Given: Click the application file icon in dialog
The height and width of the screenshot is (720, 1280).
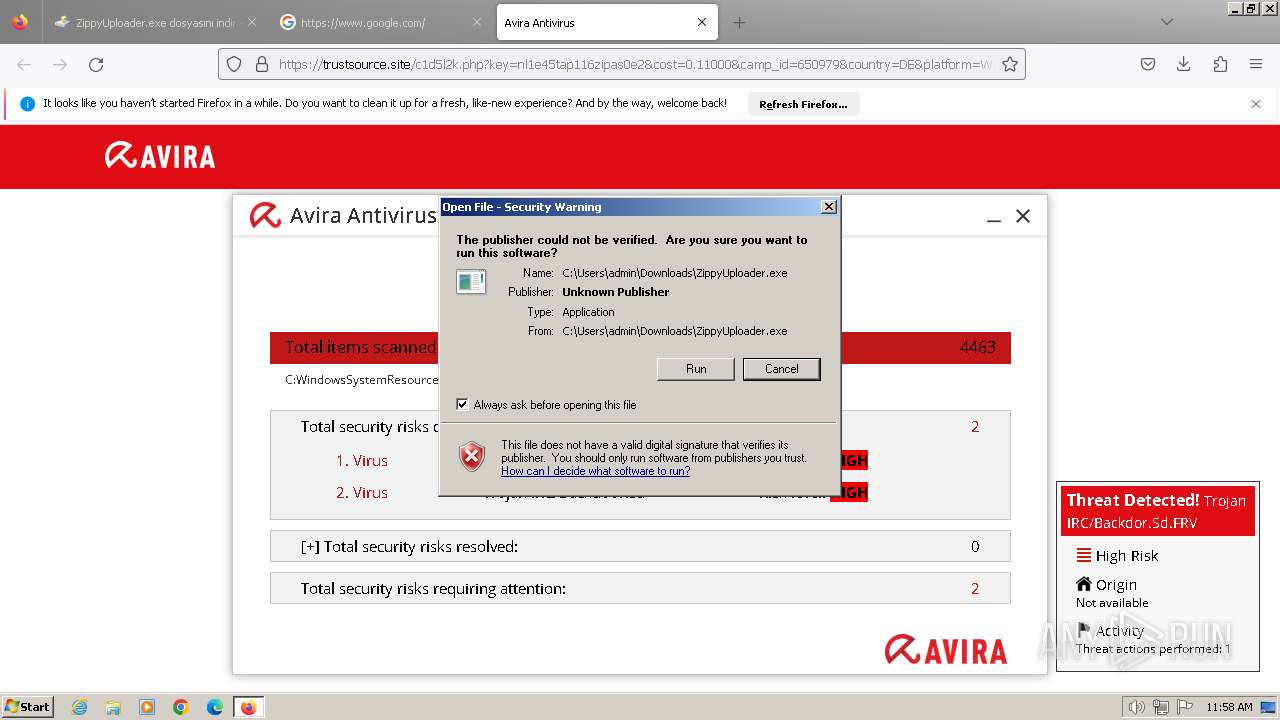Looking at the screenshot, I should click(471, 282).
